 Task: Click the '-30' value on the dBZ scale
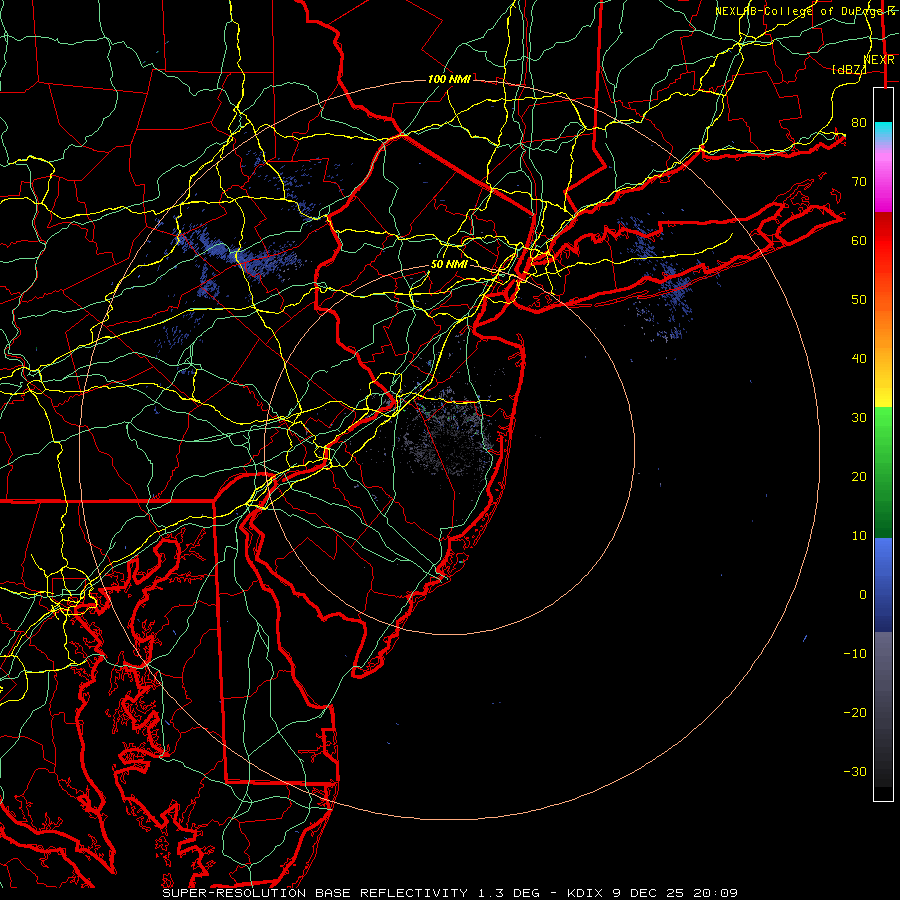[x=855, y=771]
